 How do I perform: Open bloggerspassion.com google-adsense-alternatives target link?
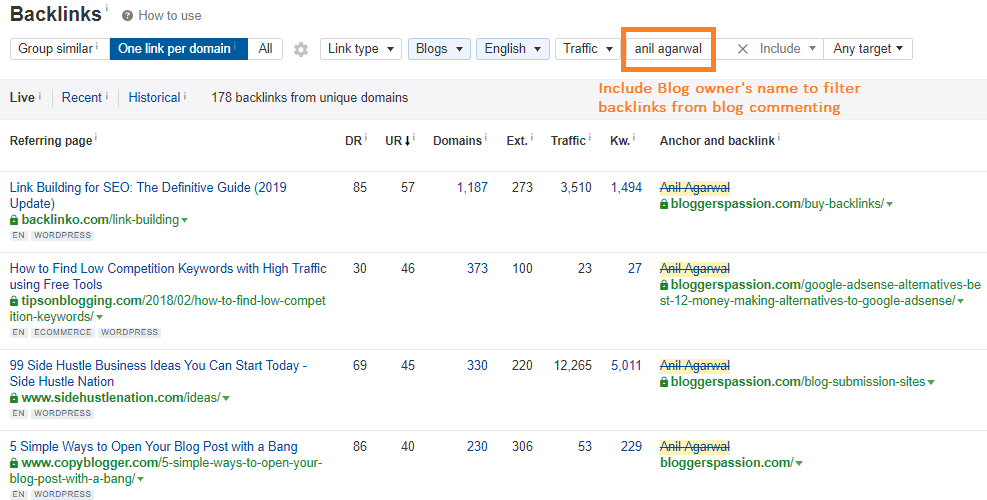click(820, 293)
